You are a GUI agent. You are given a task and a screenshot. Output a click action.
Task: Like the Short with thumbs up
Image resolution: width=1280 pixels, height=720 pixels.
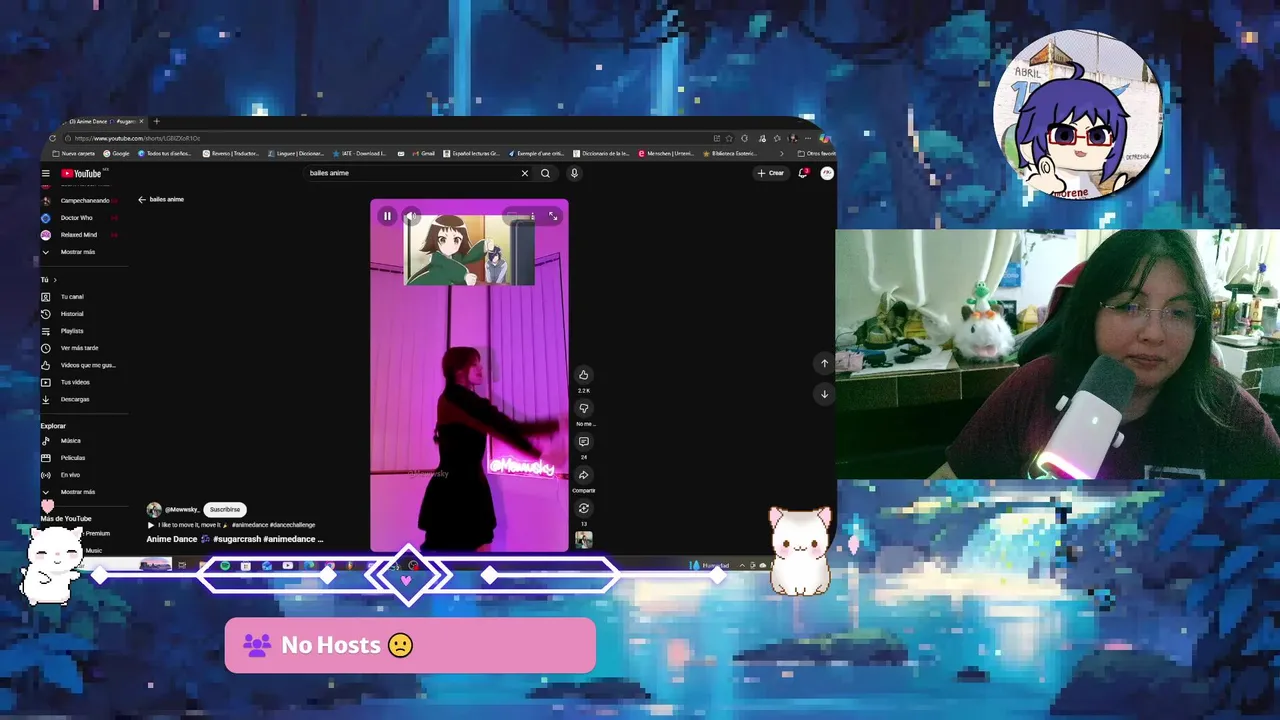point(584,375)
